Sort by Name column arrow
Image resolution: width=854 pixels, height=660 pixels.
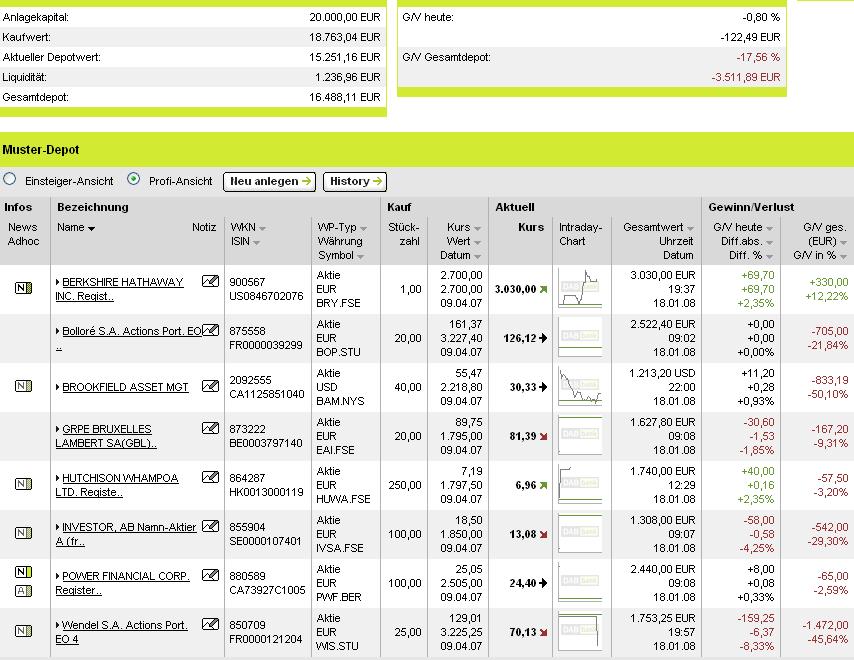point(92,229)
